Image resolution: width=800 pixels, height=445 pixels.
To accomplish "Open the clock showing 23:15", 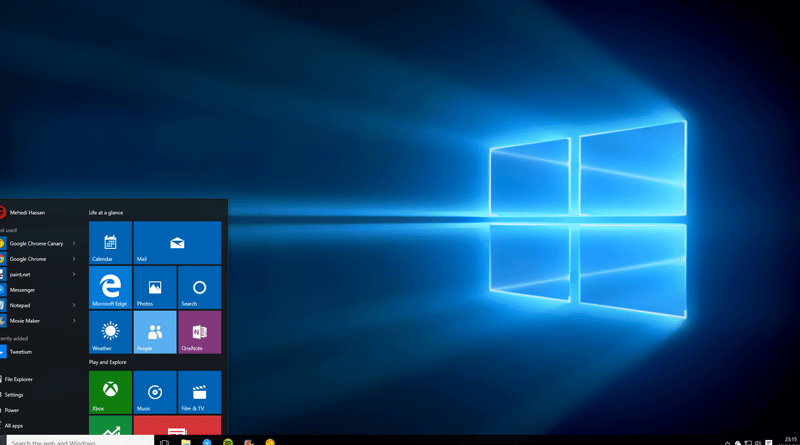I will [x=790, y=440].
